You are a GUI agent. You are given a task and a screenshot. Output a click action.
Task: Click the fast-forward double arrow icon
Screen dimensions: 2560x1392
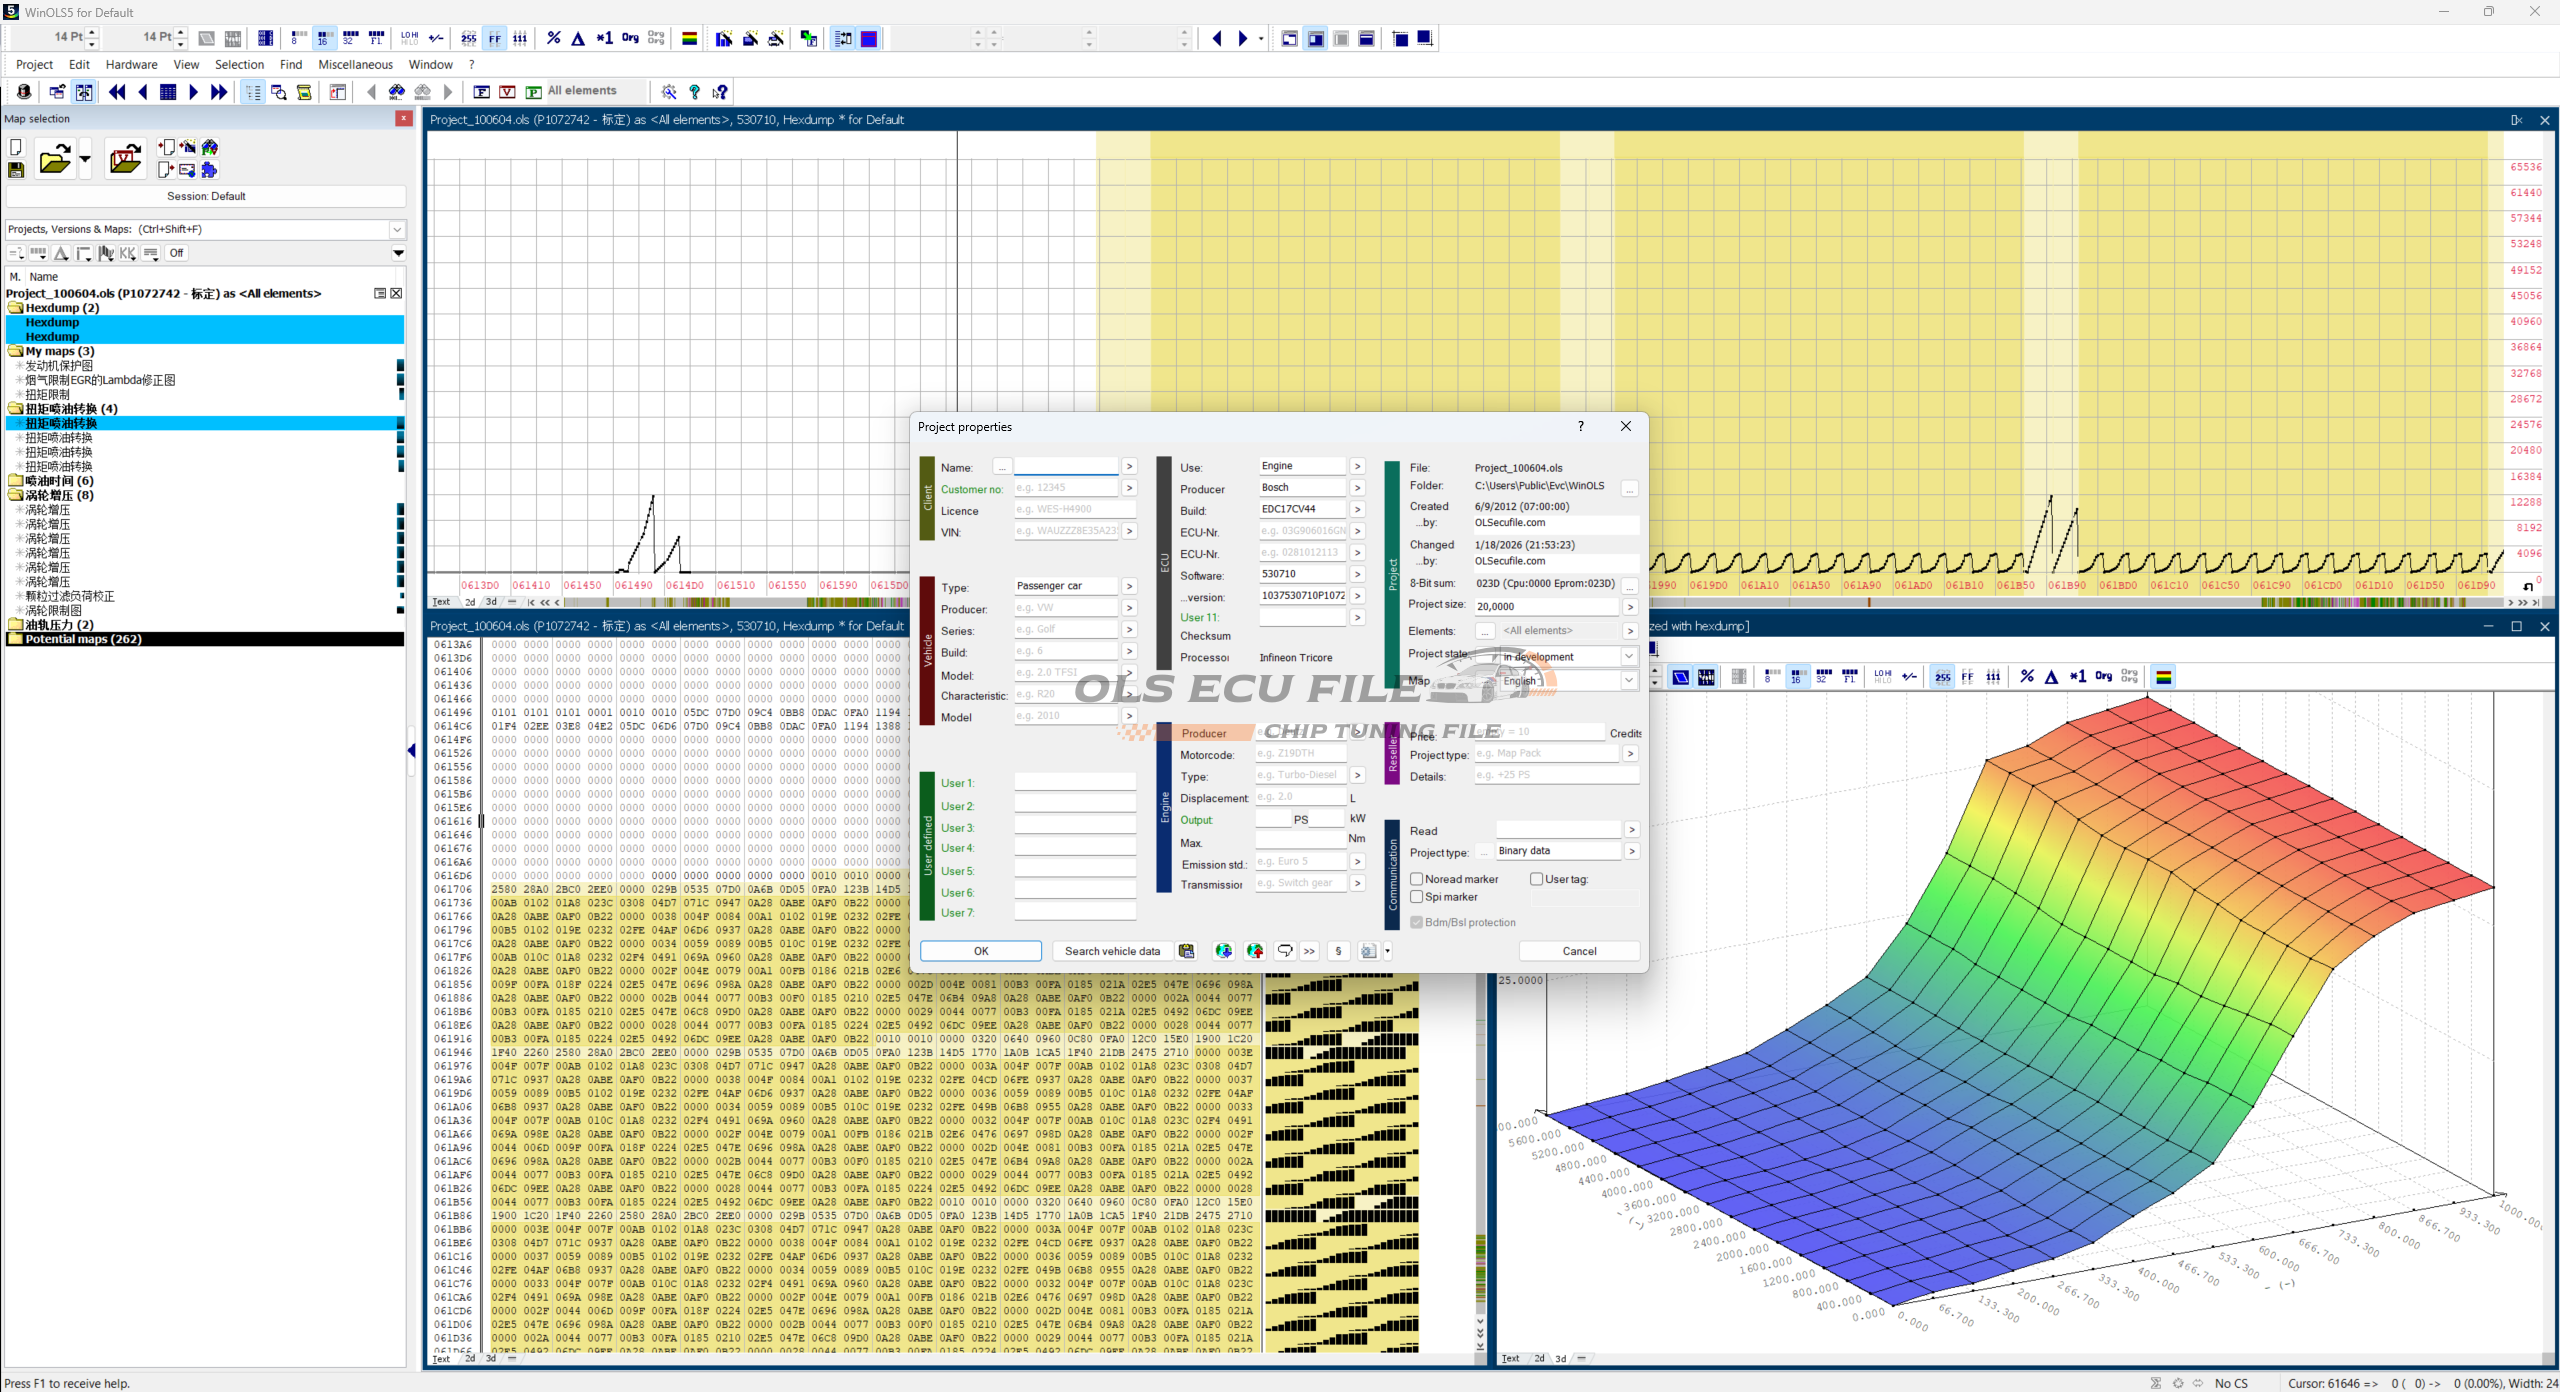pos(219,92)
